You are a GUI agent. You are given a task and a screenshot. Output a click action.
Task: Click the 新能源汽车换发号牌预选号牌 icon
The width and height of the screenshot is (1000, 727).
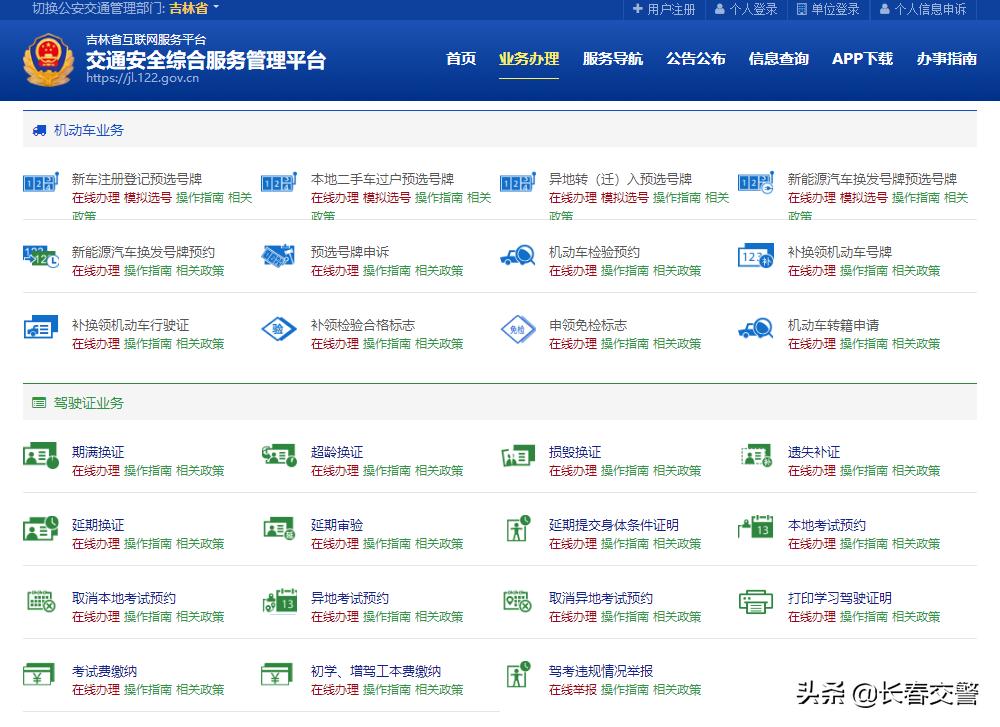(x=756, y=182)
